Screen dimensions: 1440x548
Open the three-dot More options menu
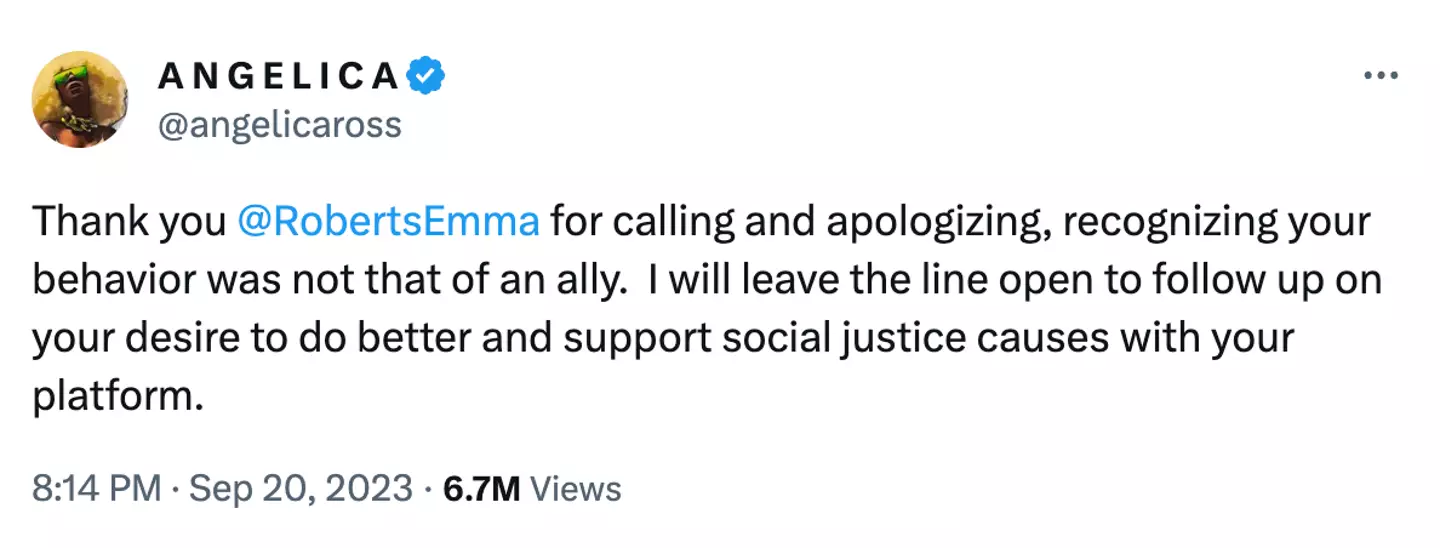(x=1380, y=76)
